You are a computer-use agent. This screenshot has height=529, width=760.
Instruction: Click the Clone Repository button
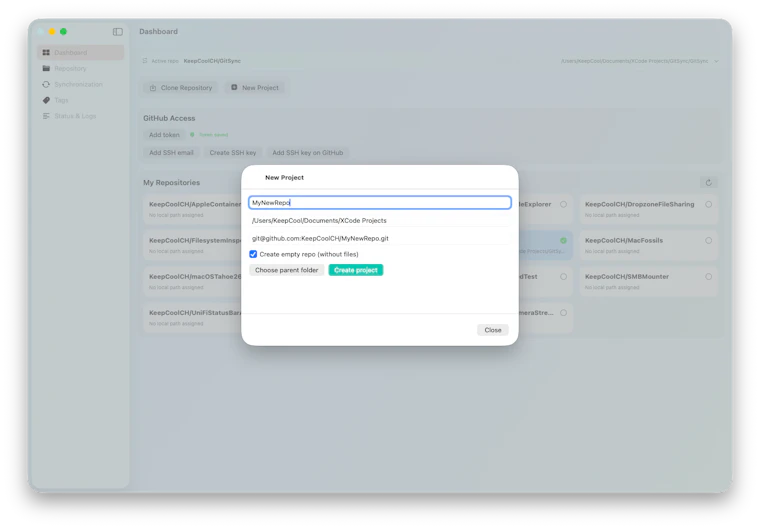181,88
